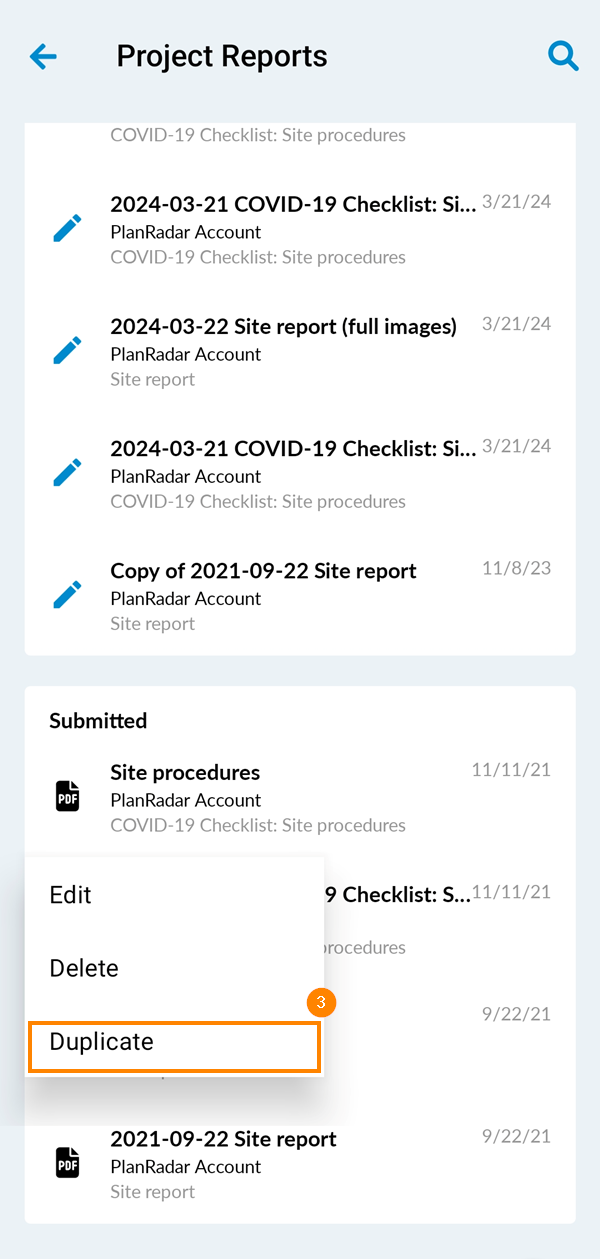
Task: Tap the Submitted section header
Action: 98,721
